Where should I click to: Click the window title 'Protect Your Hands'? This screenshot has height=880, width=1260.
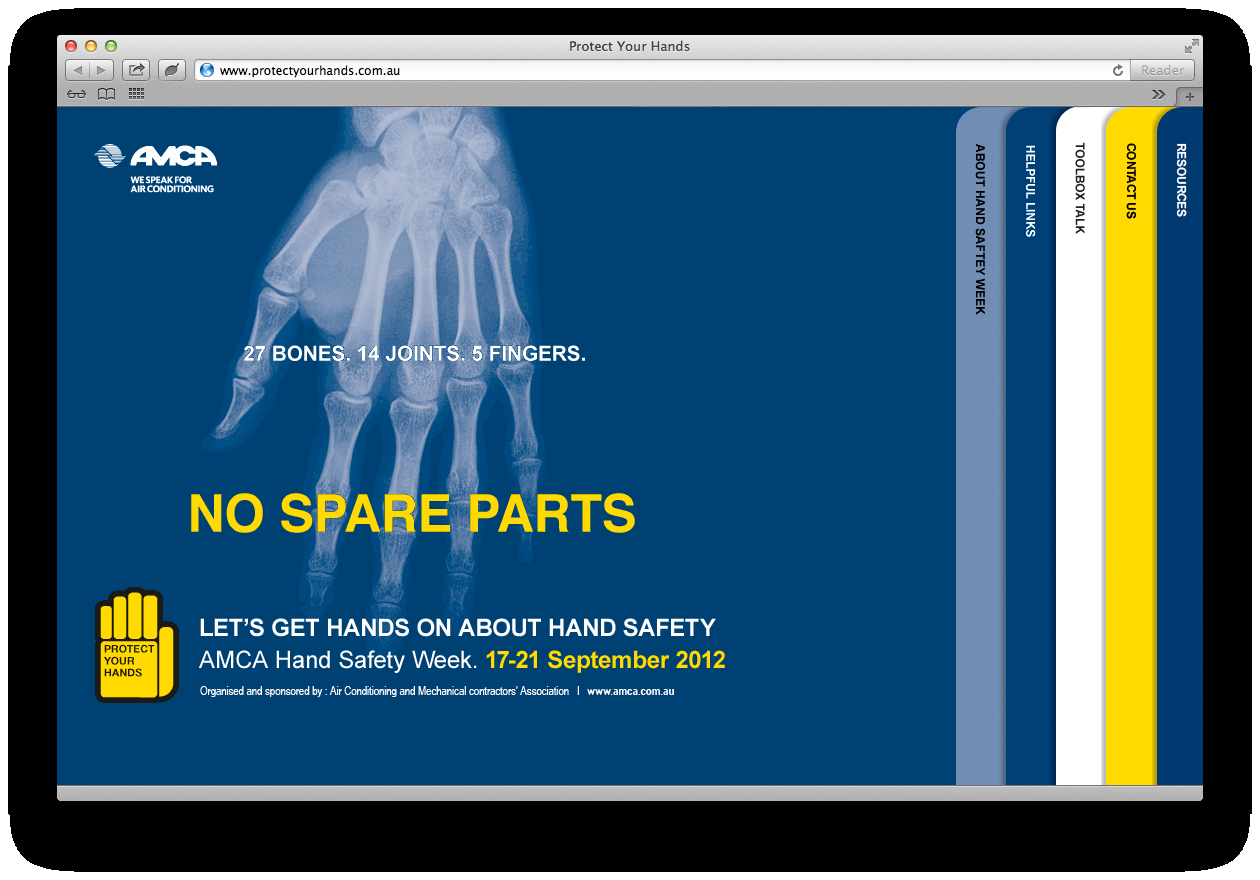click(x=629, y=46)
